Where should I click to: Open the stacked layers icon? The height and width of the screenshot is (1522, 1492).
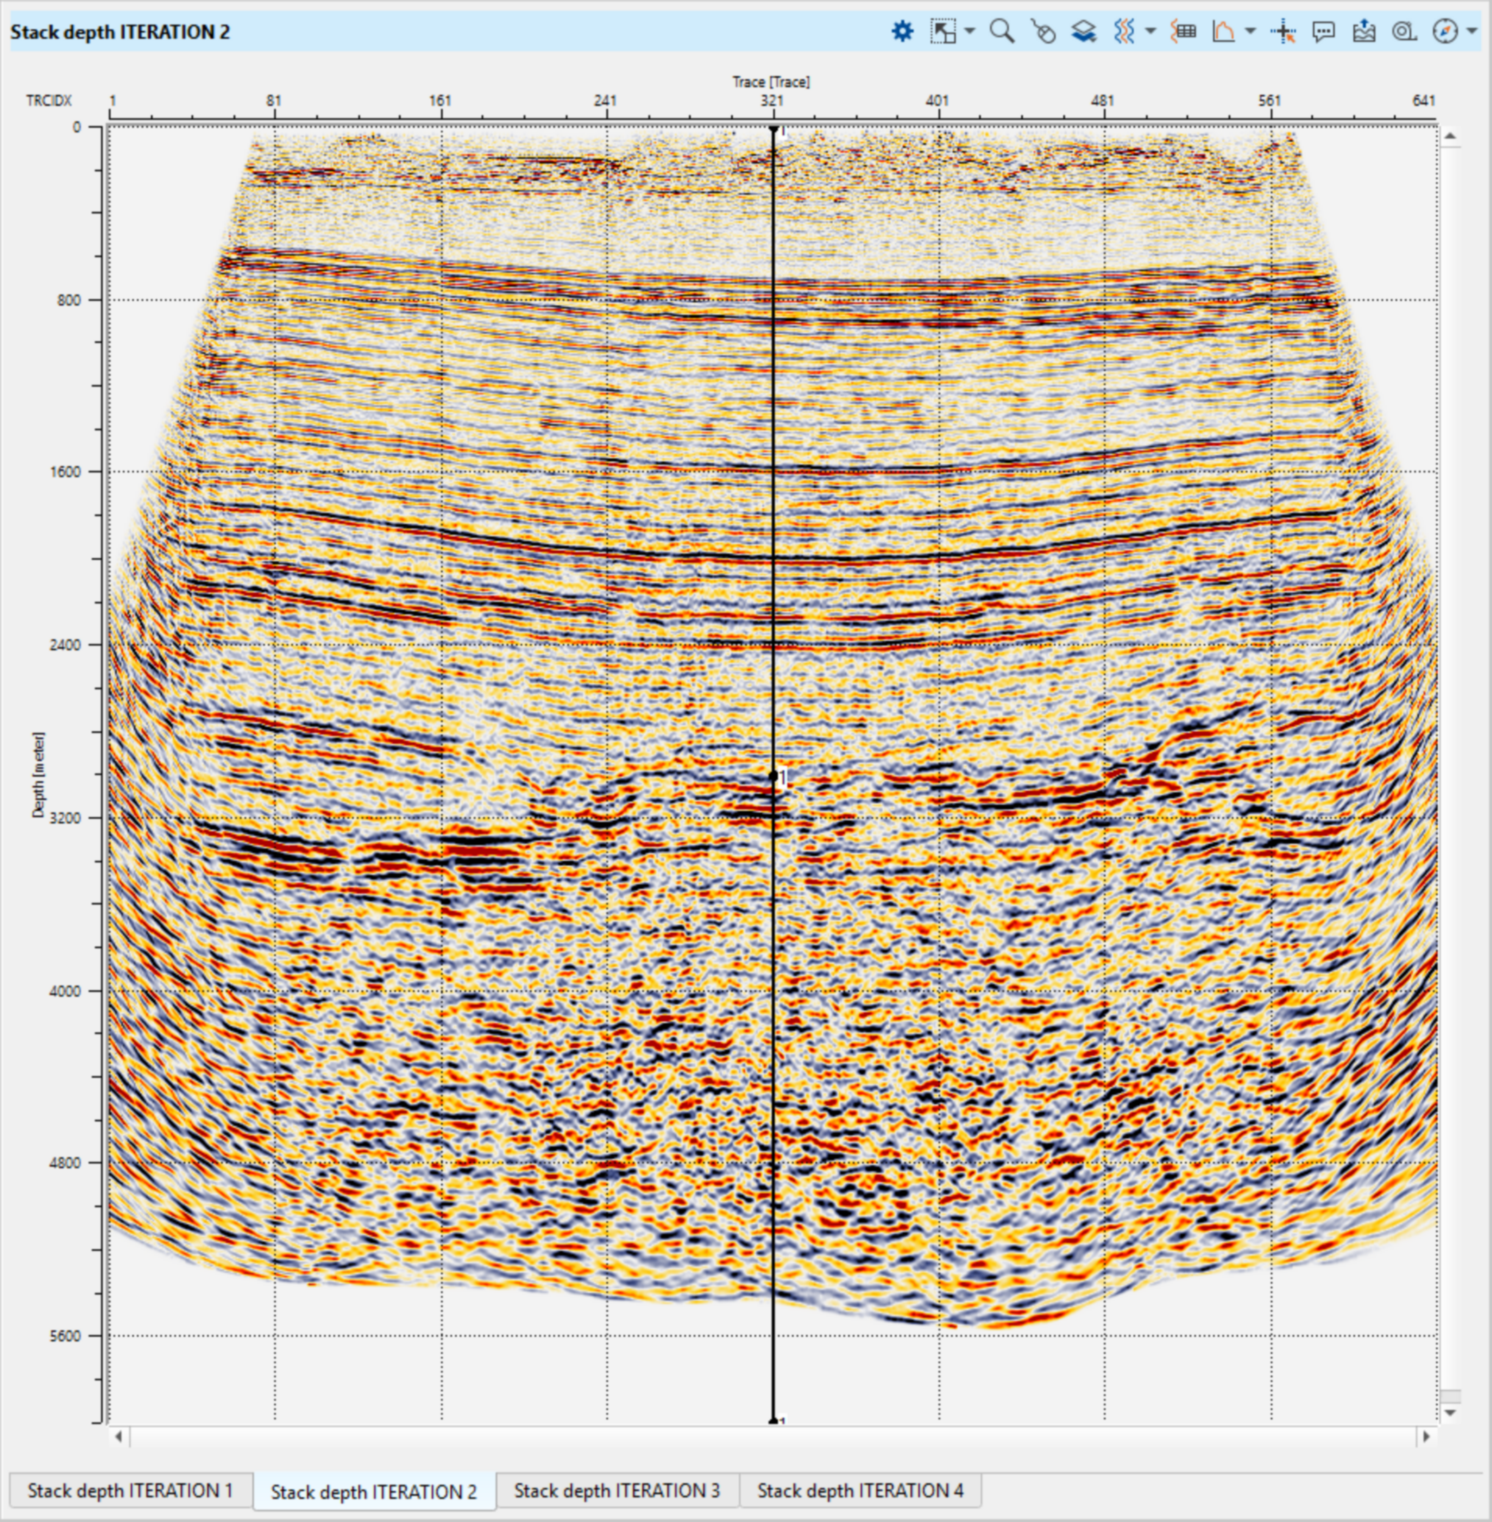click(1084, 32)
